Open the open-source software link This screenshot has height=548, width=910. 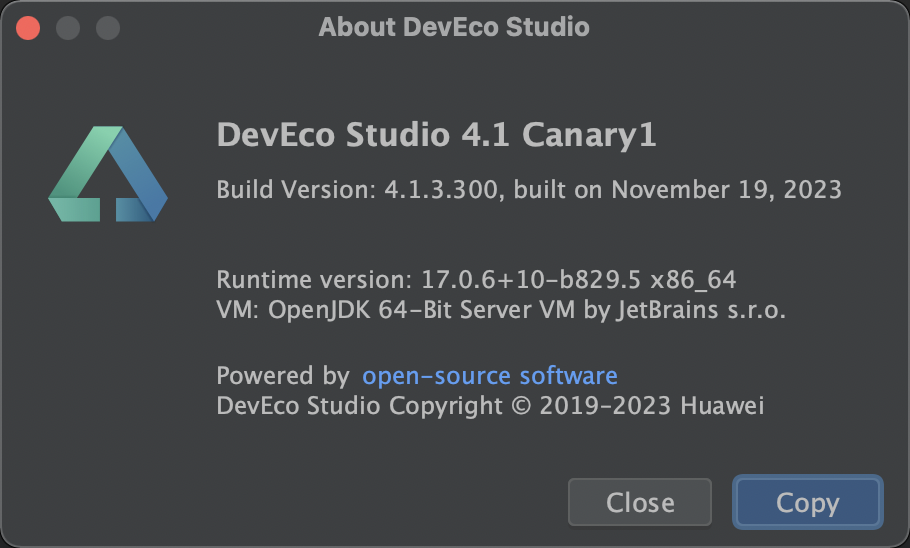pyautogui.click(x=489, y=376)
